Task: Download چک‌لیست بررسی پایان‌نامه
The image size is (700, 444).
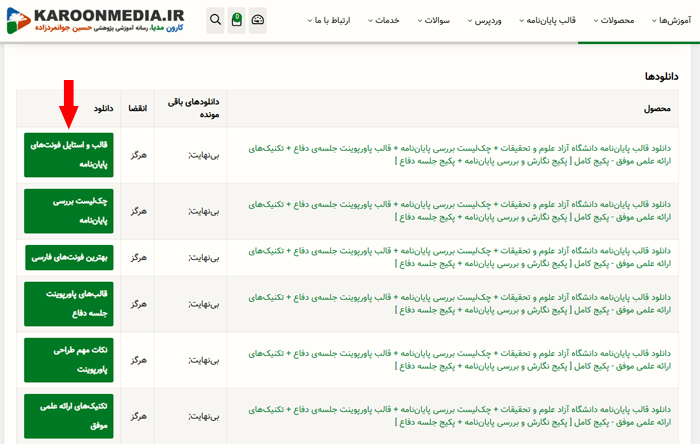Action: [68, 210]
